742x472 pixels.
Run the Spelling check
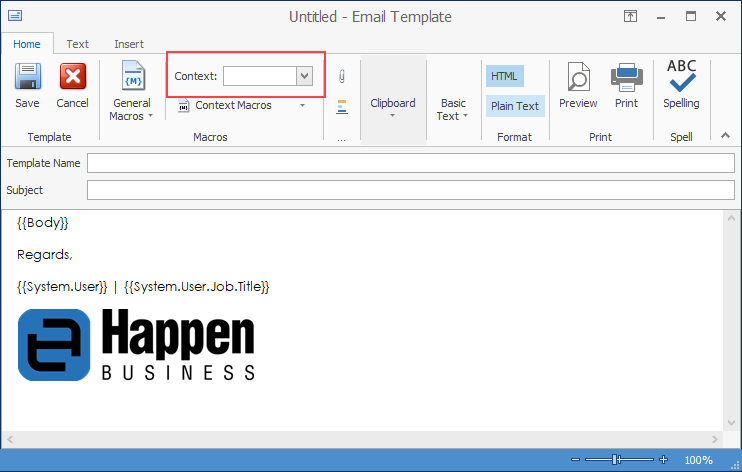681,85
